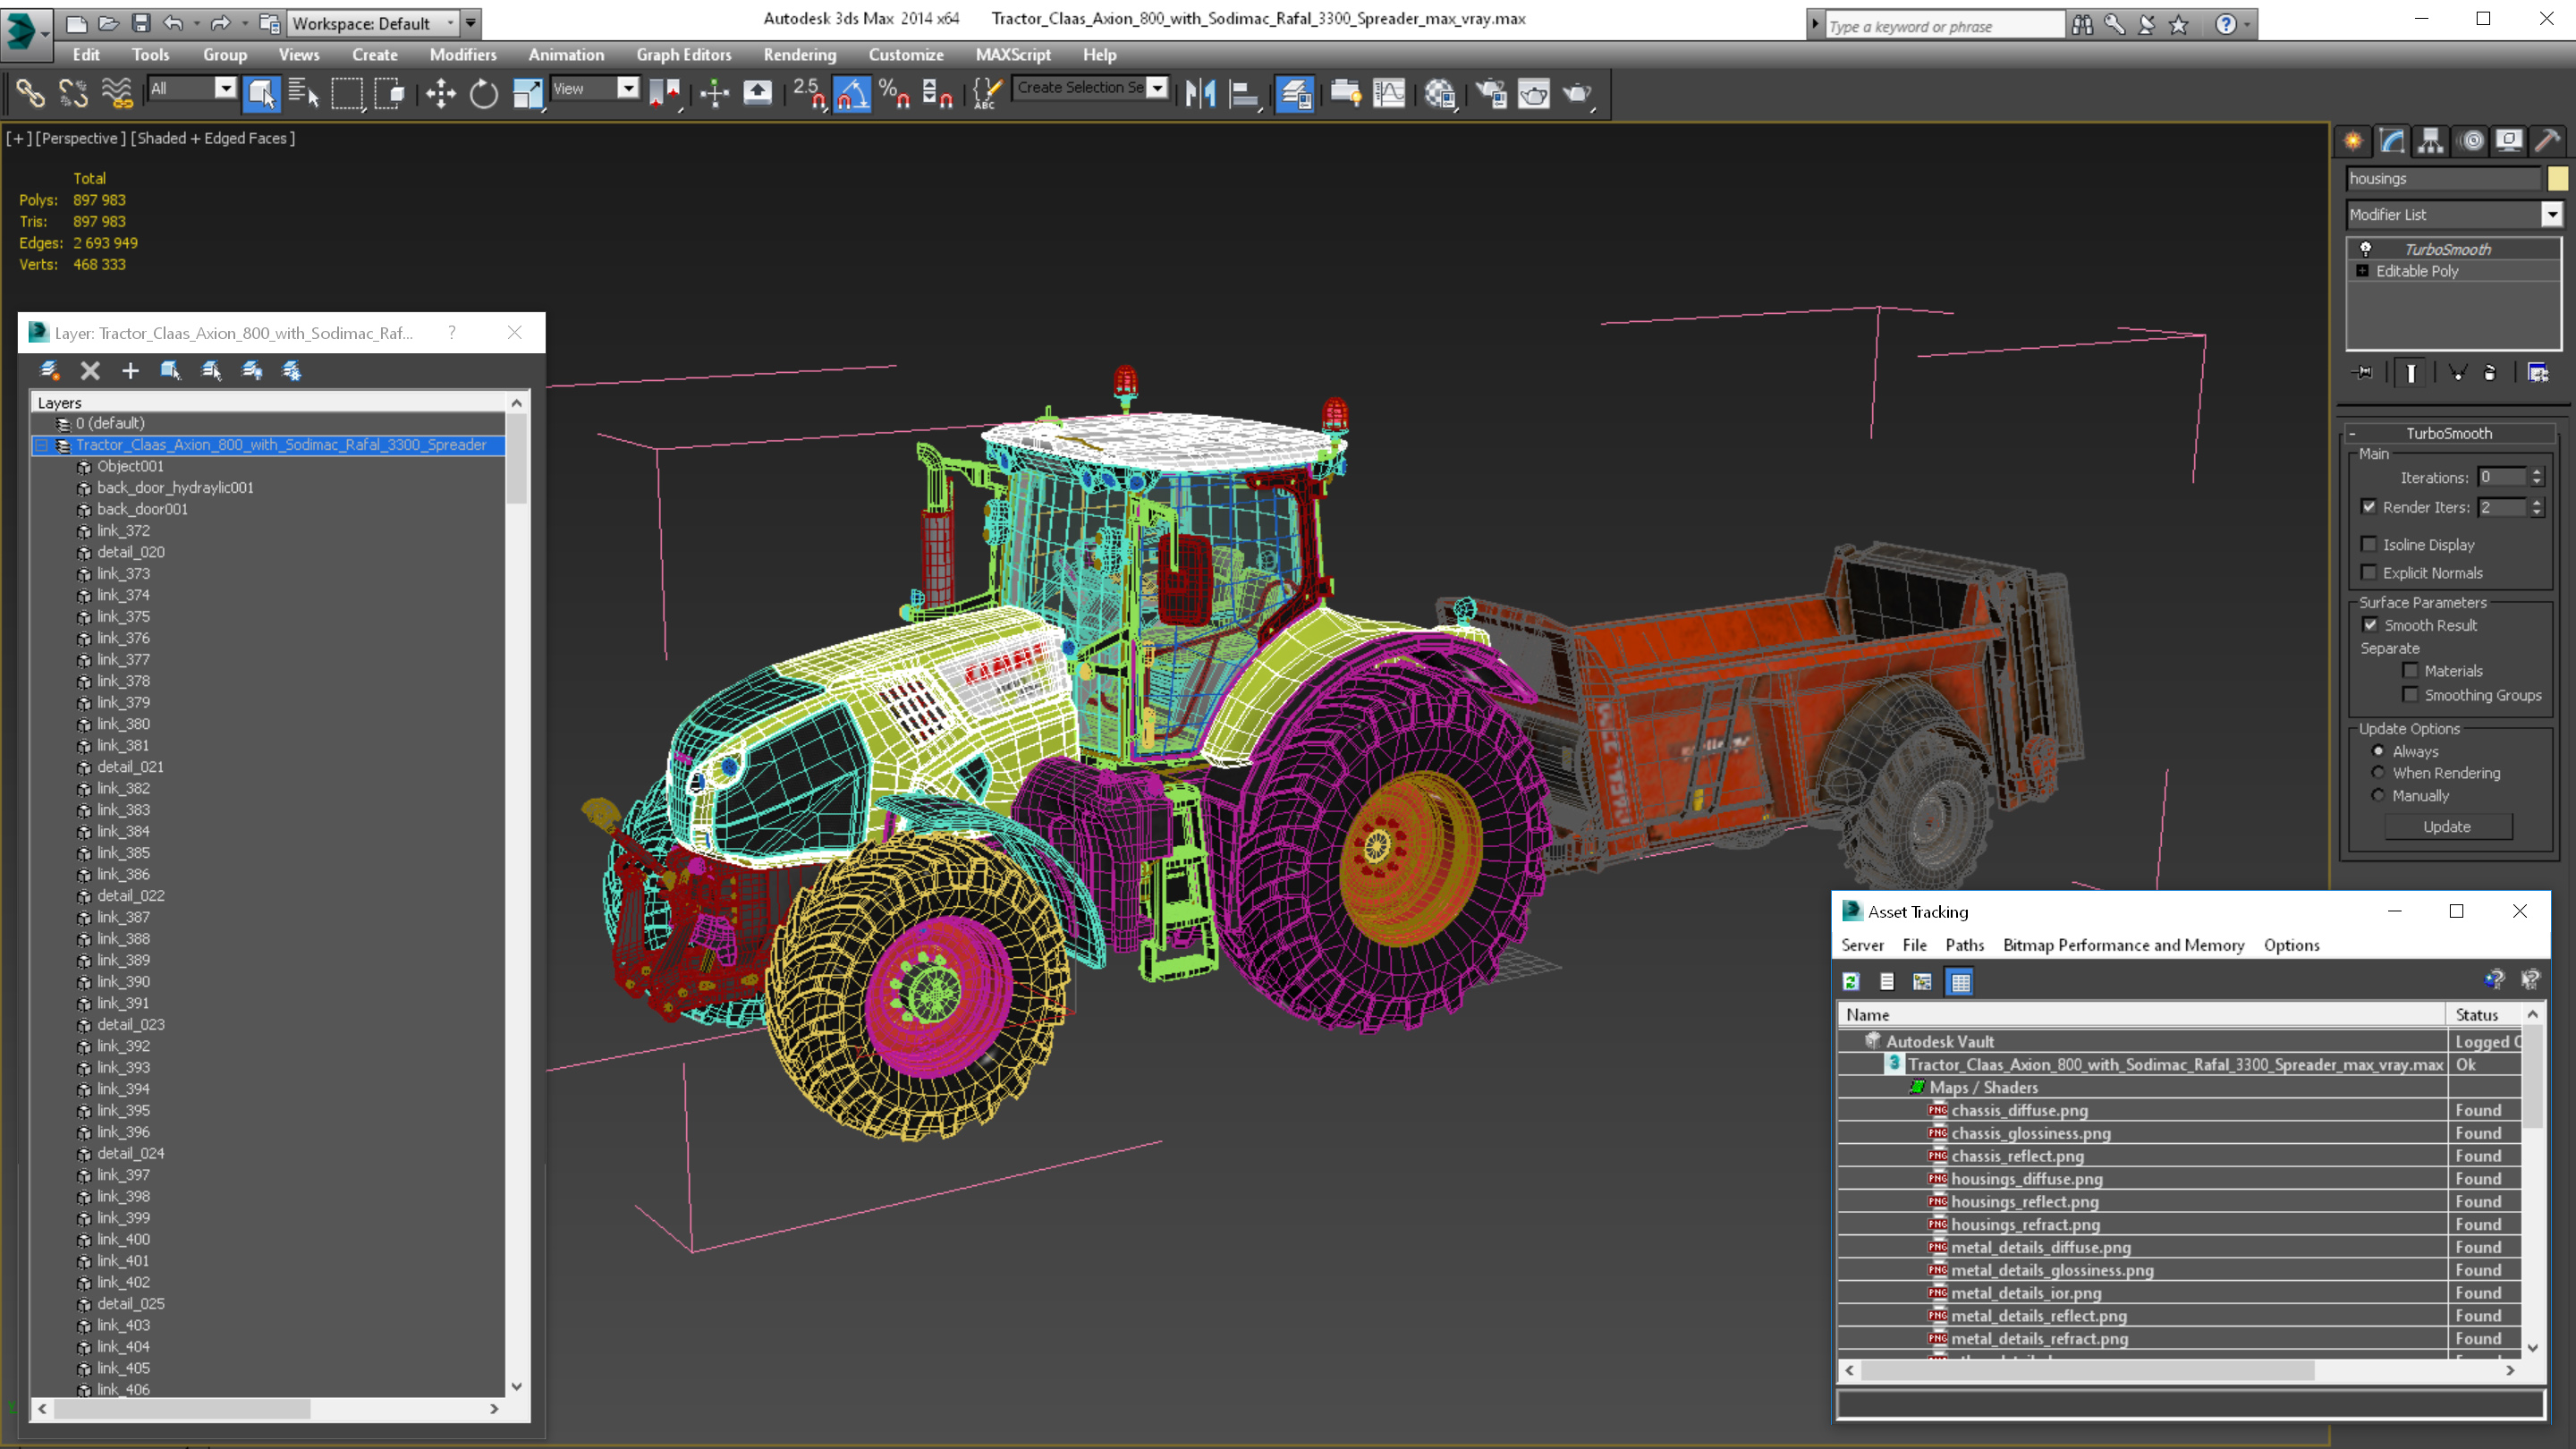Open the Material Editor icon
This screenshot has width=2576, height=1449.
(x=1439, y=93)
